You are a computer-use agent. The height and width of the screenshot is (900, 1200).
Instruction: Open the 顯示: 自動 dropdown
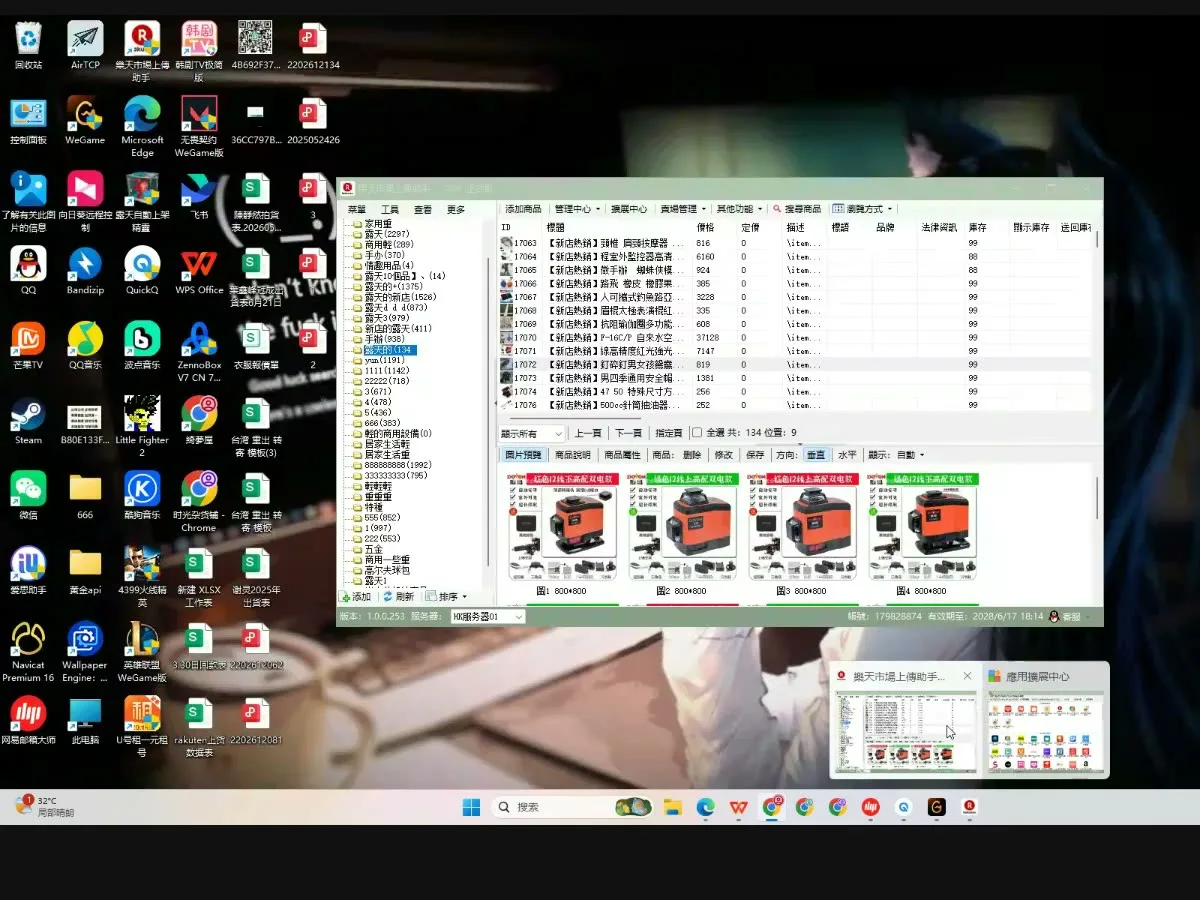point(896,455)
